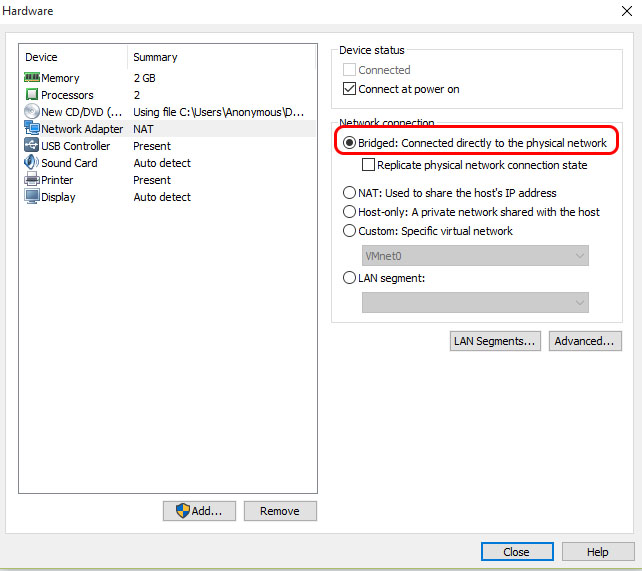
Task: Choose the Host-only network option
Action: pos(349,212)
